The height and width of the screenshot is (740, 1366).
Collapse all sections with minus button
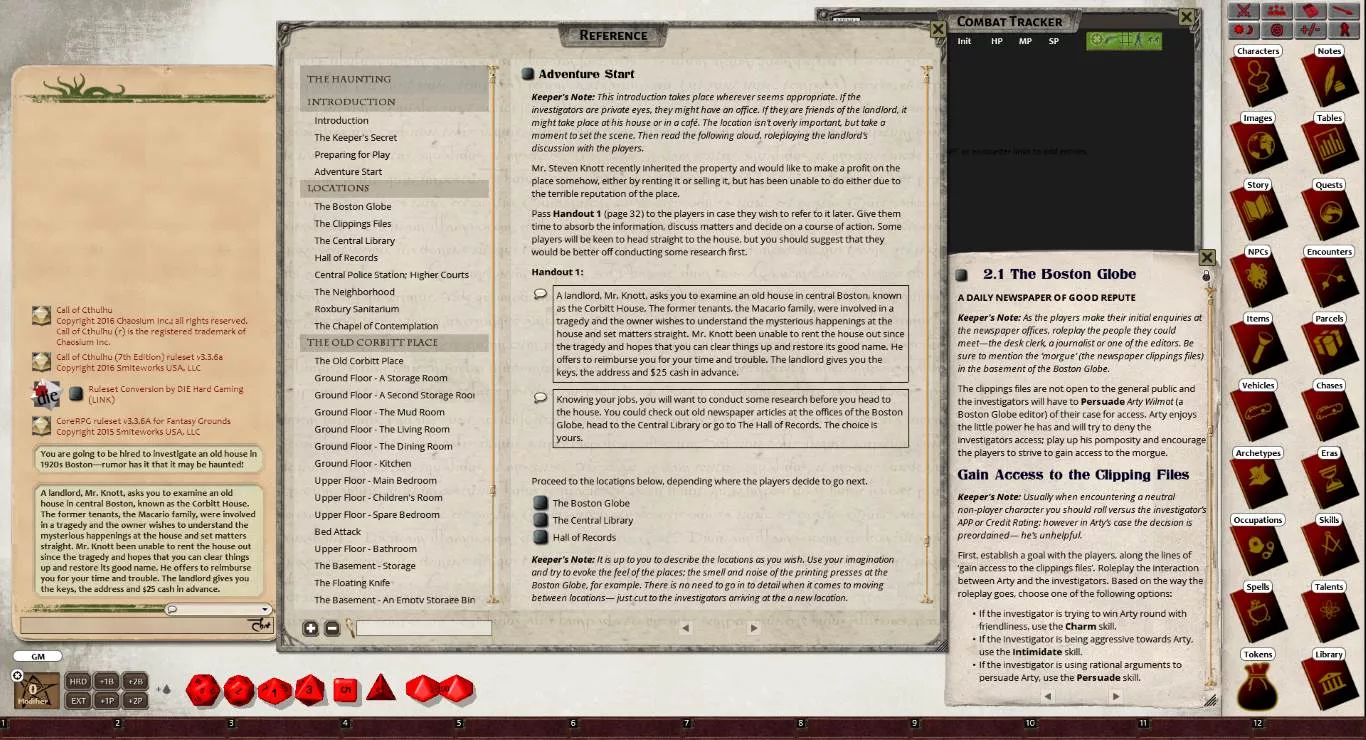(x=332, y=628)
